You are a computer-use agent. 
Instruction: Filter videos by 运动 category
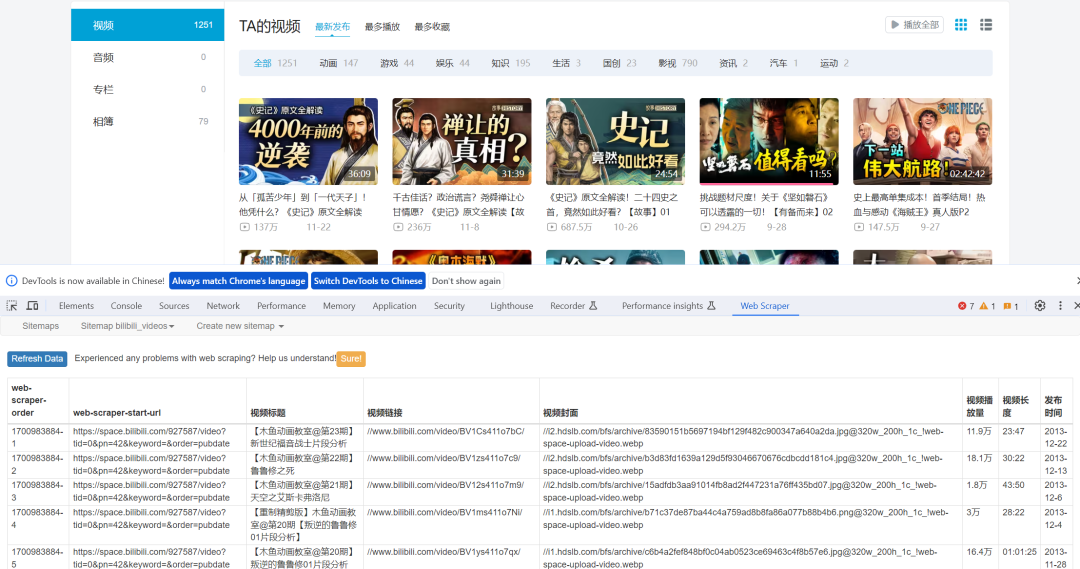click(834, 63)
